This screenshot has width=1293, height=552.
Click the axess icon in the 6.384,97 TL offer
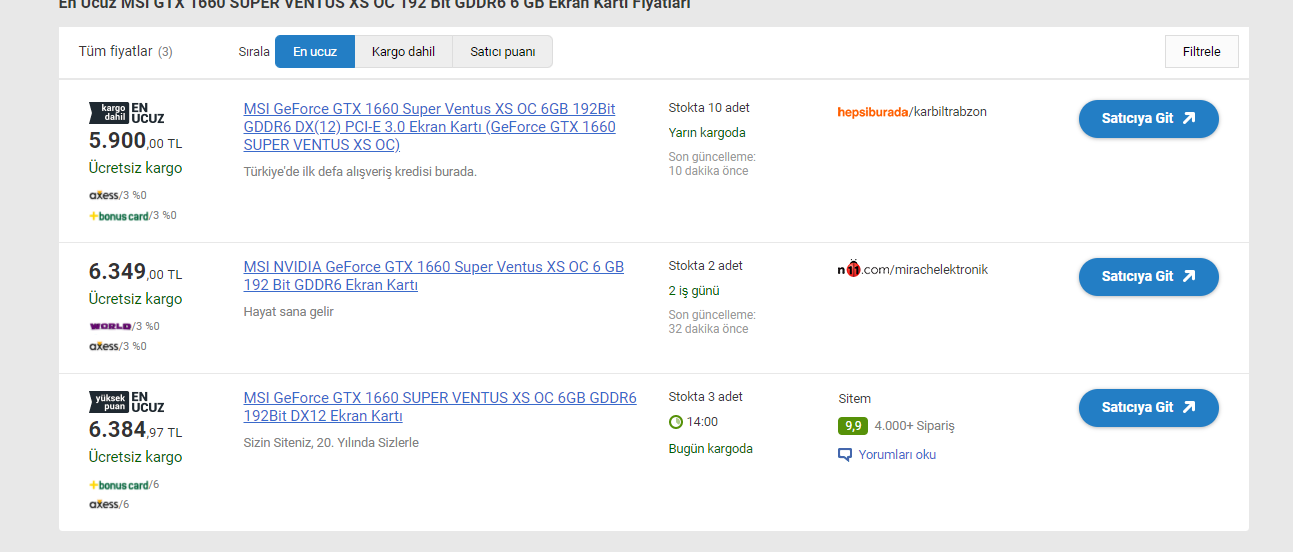pyautogui.click(x=104, y=504)
